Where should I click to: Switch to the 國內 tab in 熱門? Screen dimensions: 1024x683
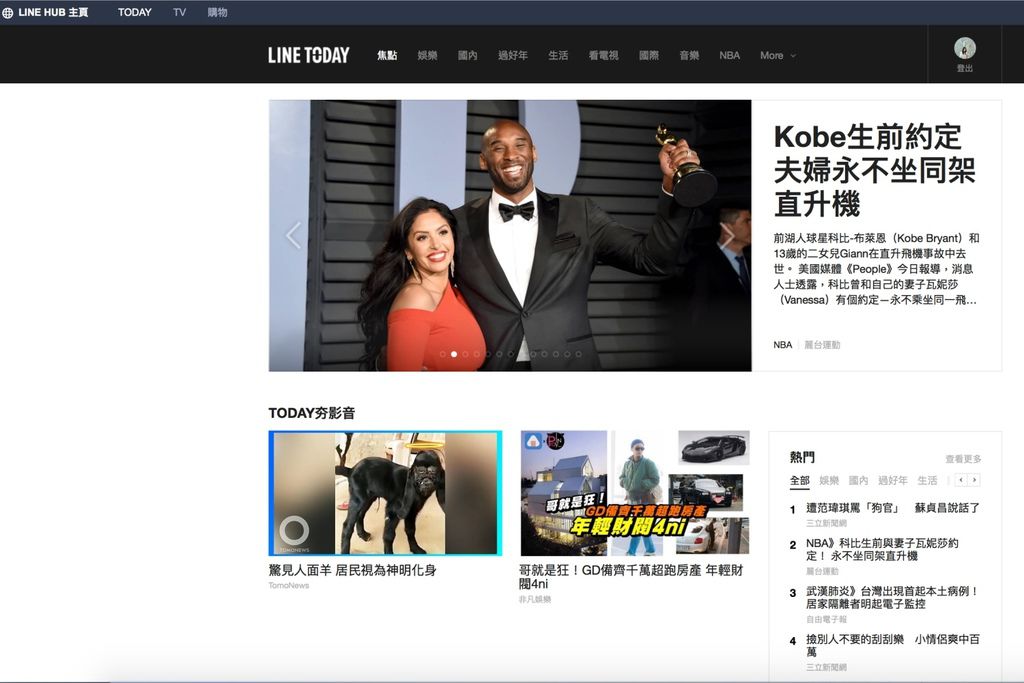(x=858, y=481)
